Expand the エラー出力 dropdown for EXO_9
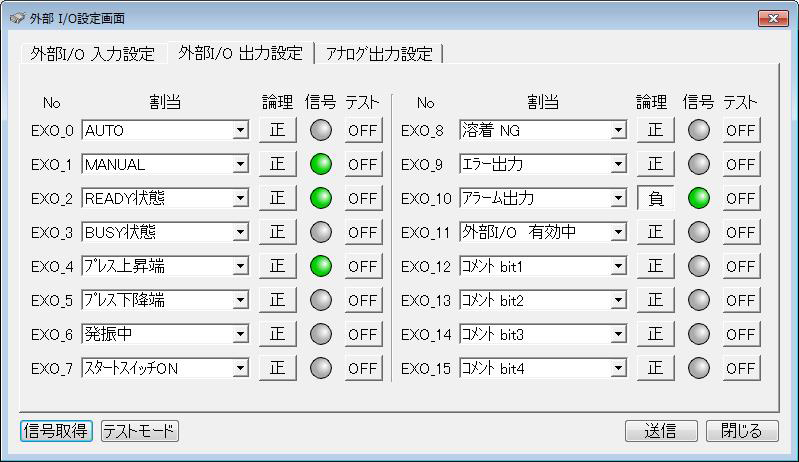This screenshot has height=462, width=799. (618, 165)
